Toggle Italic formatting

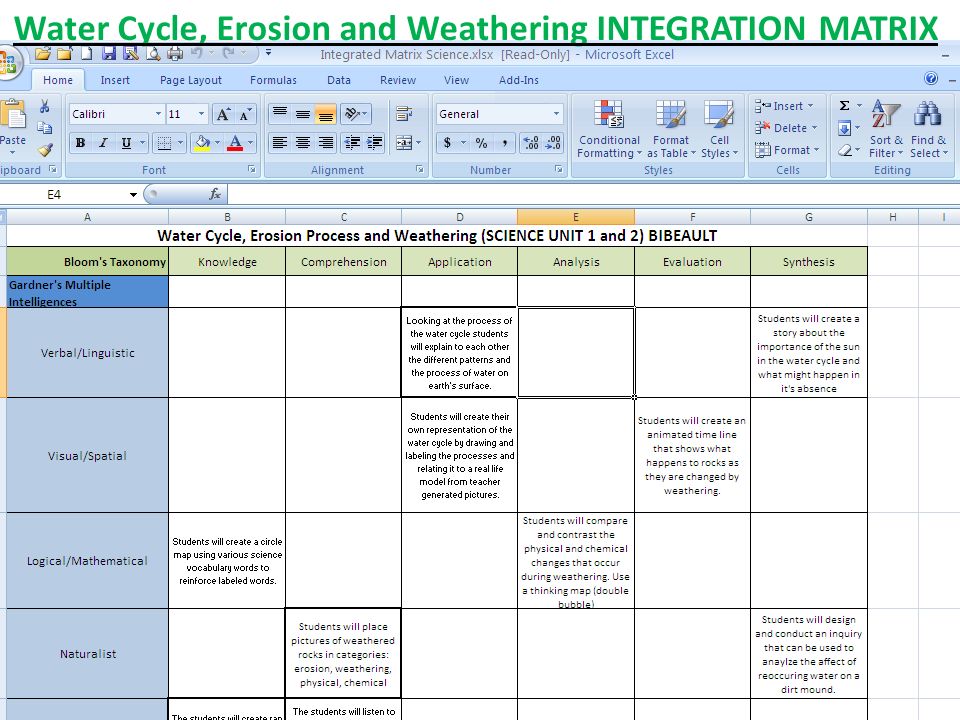[x=103, y=143]
